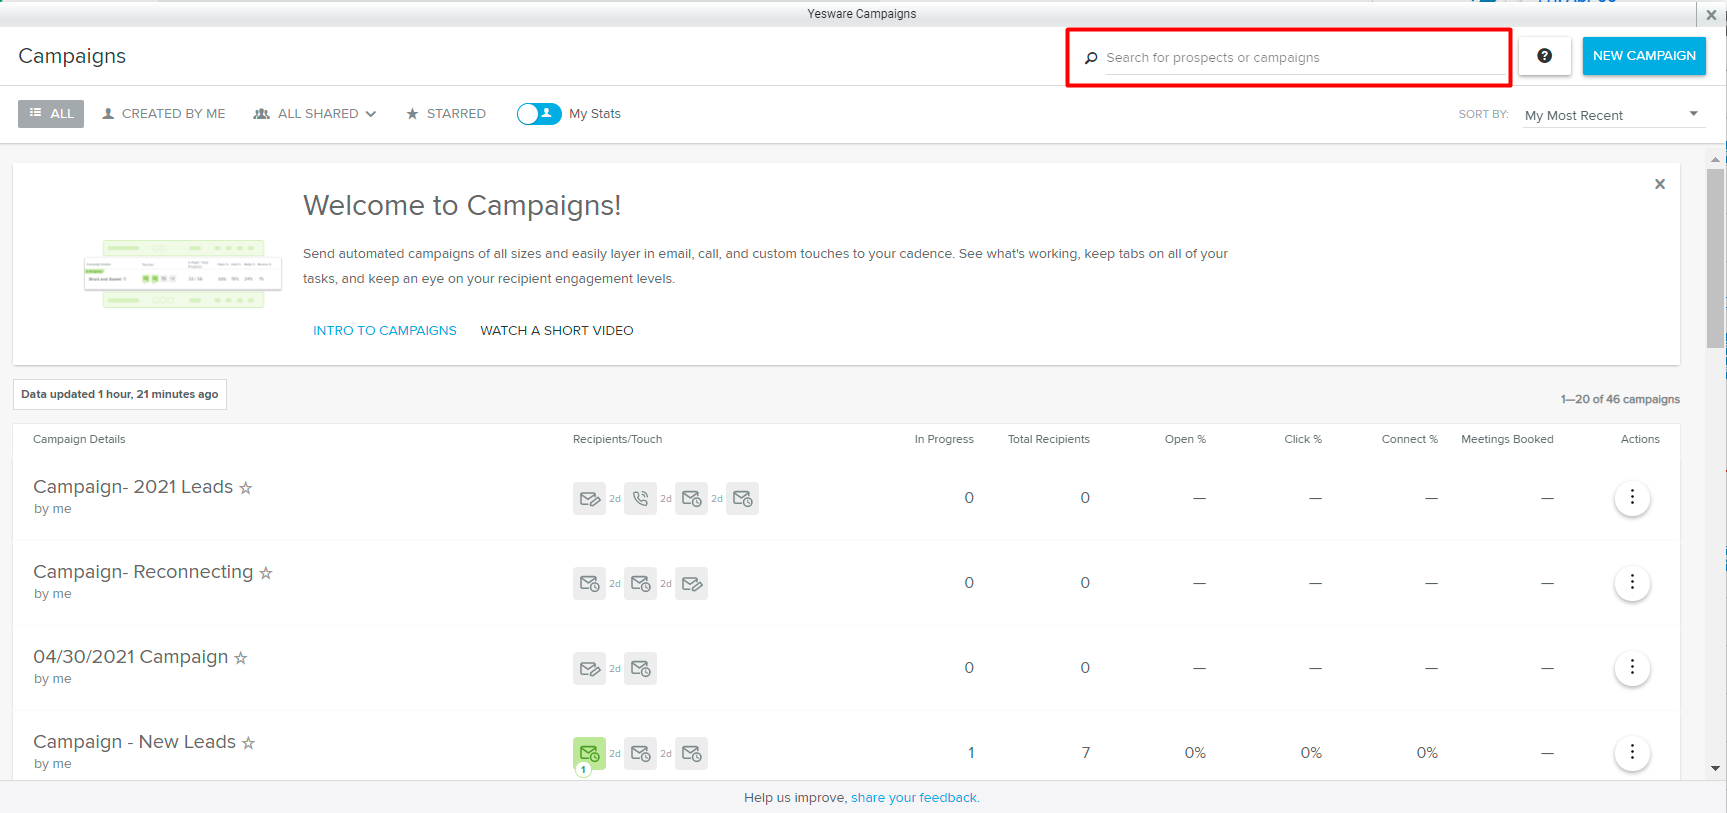The height and width of the screenshot is (813, 1727).
Task: Open second scheduled email touch in Campaign- Reconnecting
Action: [x=640, y=583]
